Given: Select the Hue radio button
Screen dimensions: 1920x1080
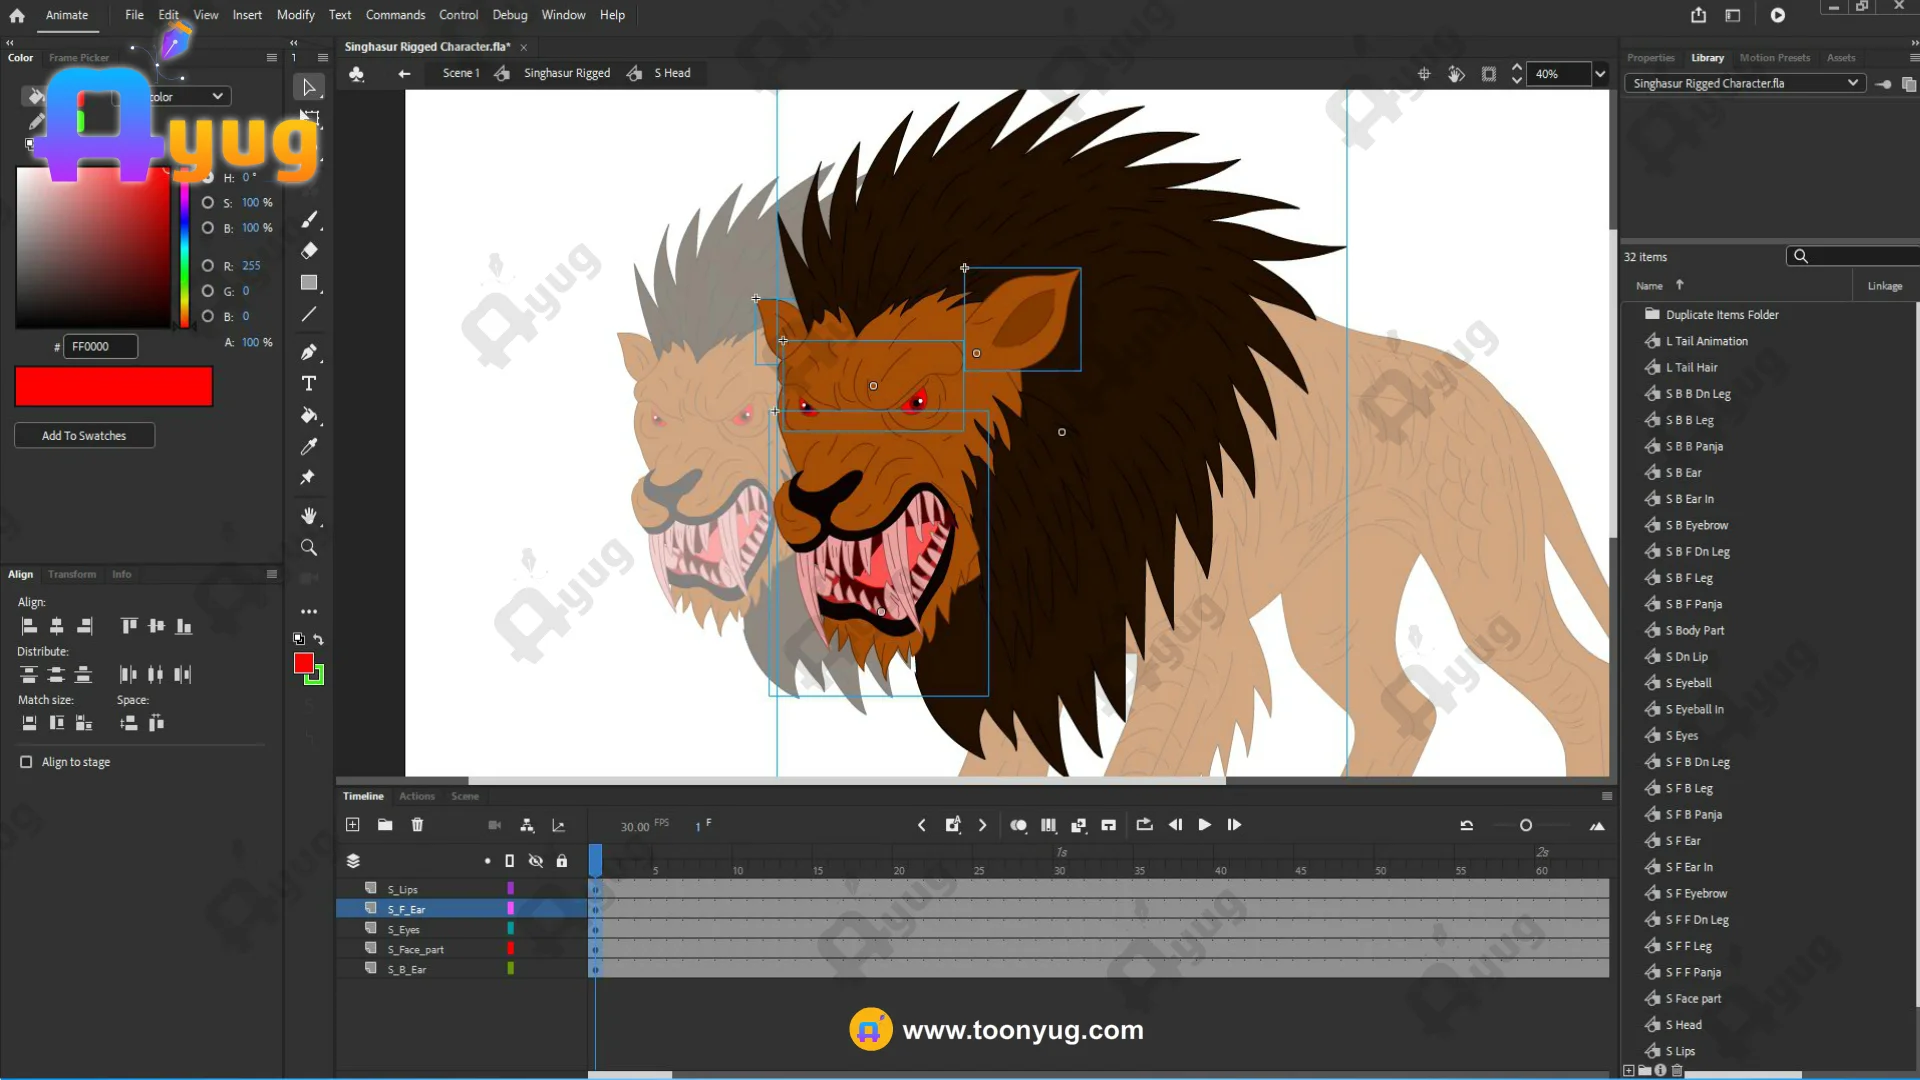Looking at the screenshot, I should (x=208, y=178).
